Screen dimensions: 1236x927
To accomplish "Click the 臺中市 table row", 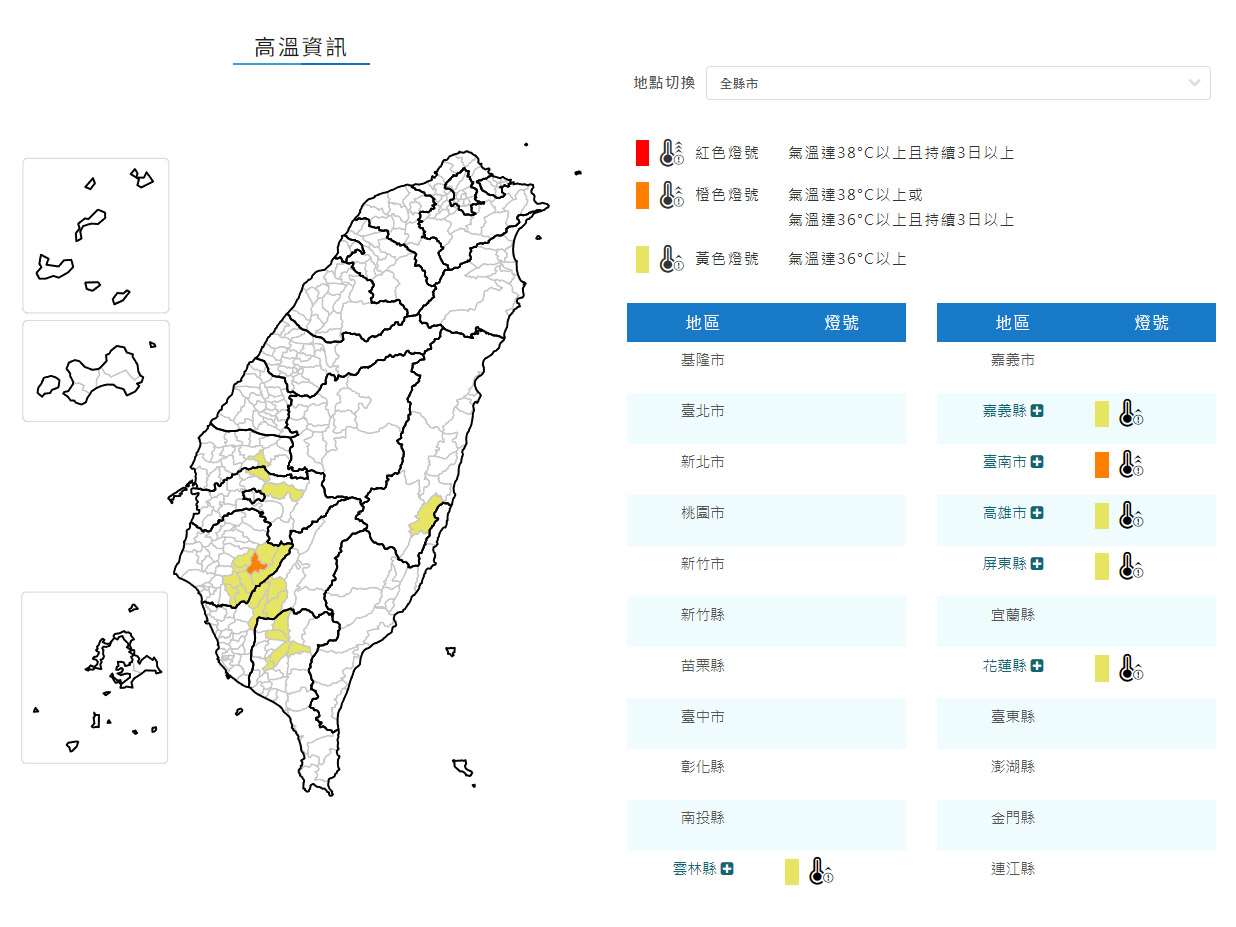I will (766, 724).
